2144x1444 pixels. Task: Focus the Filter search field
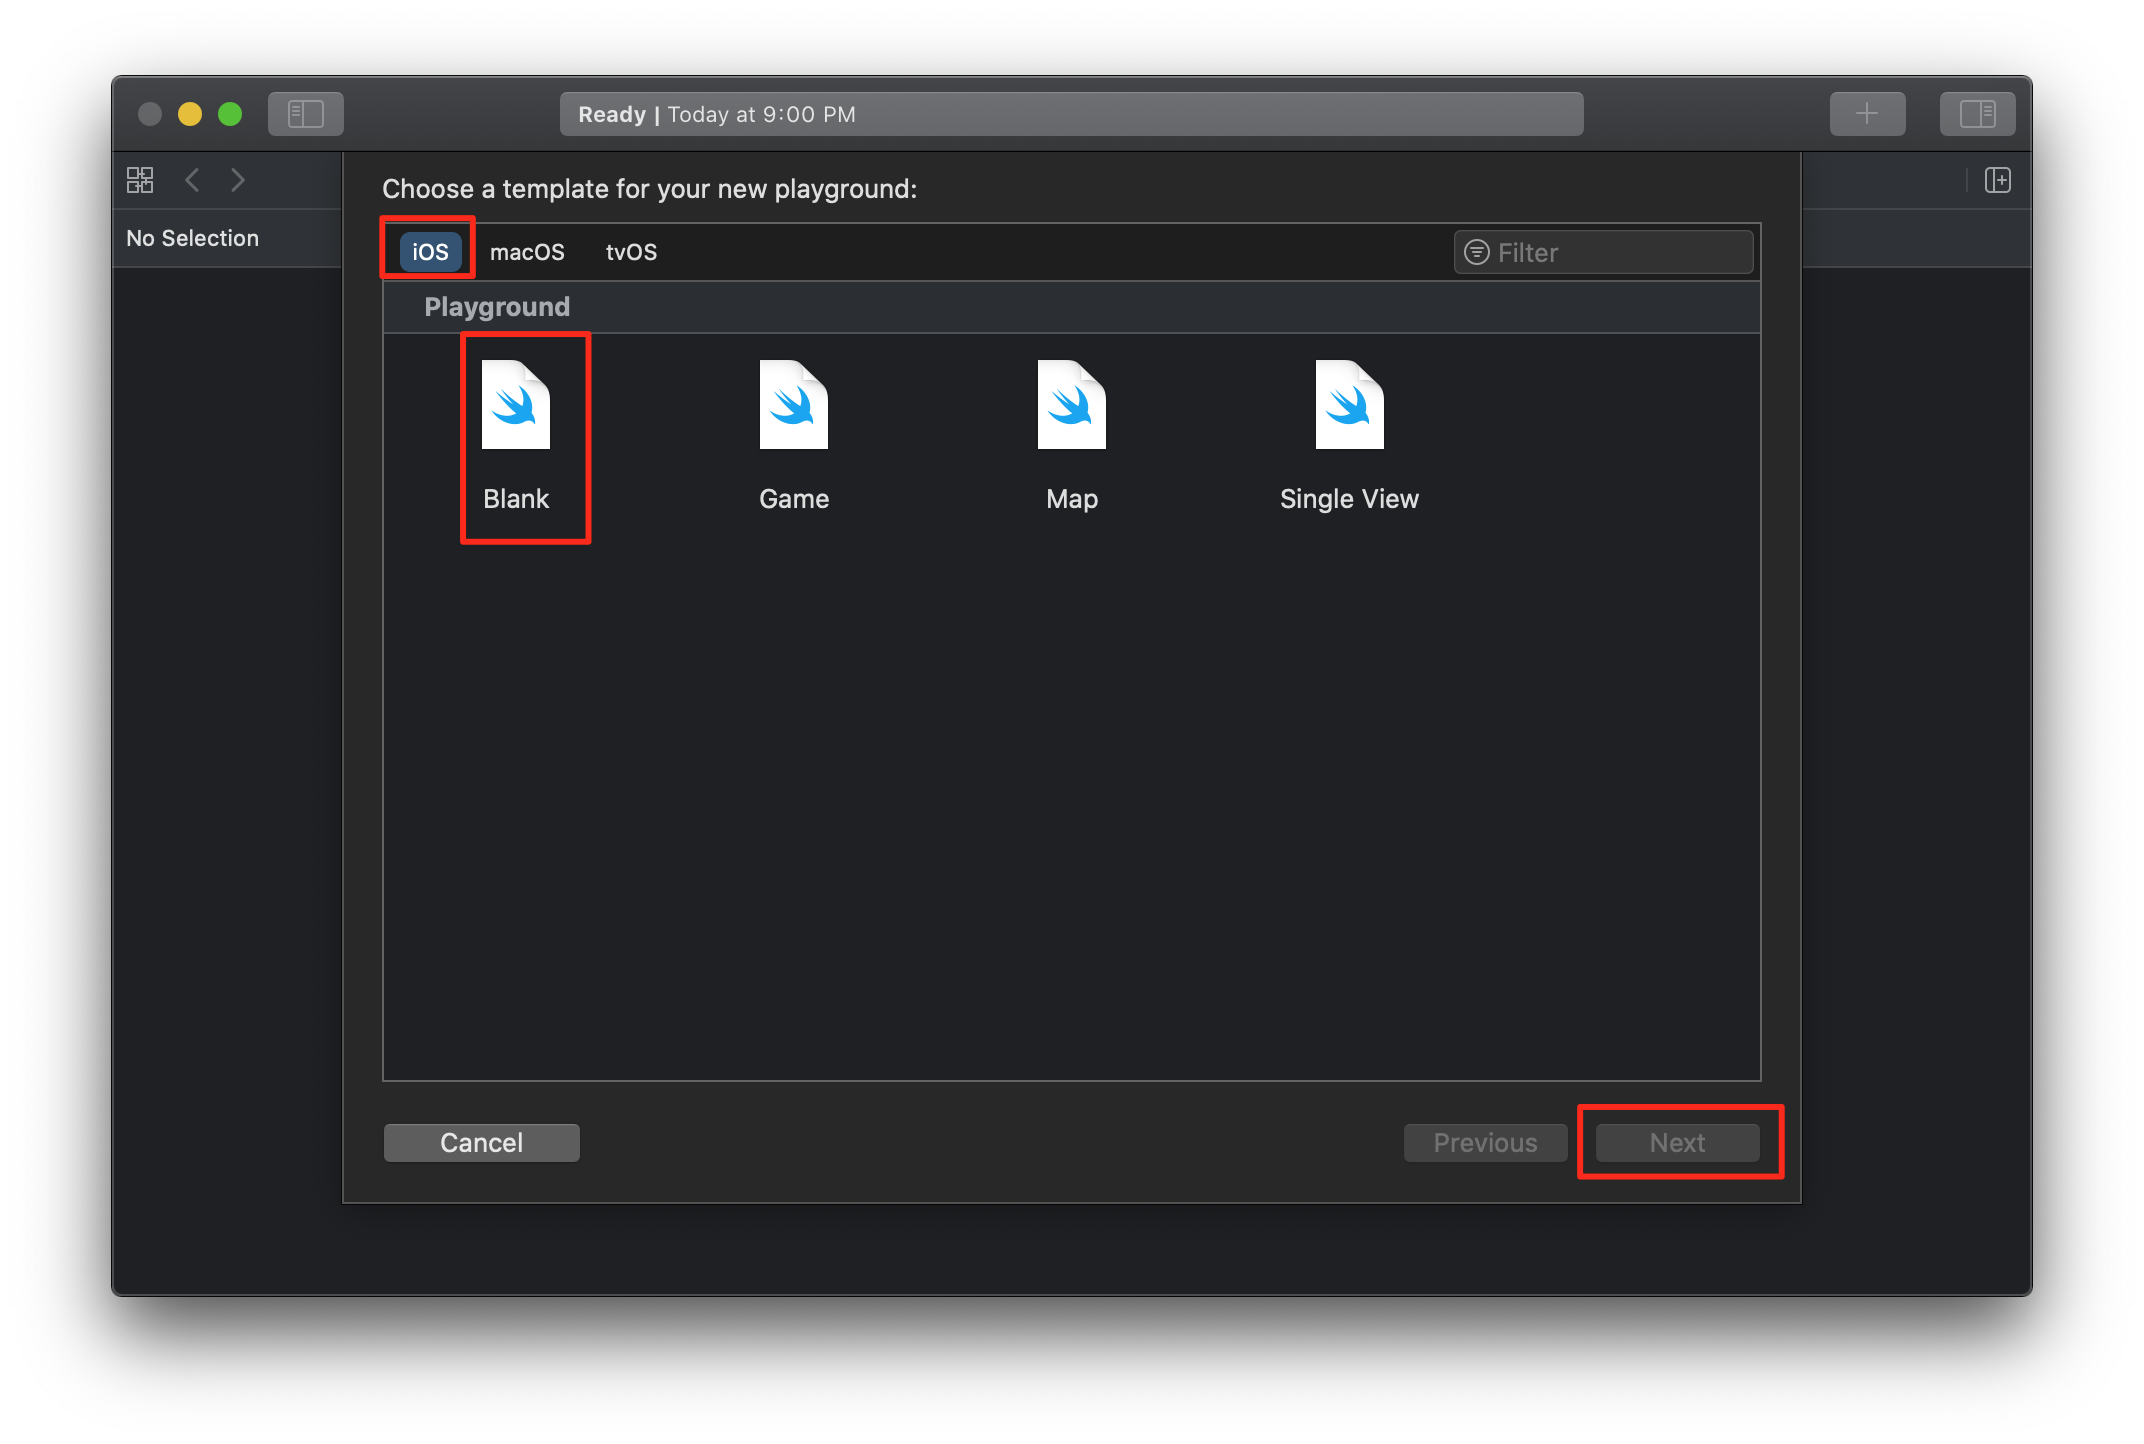1620,253
